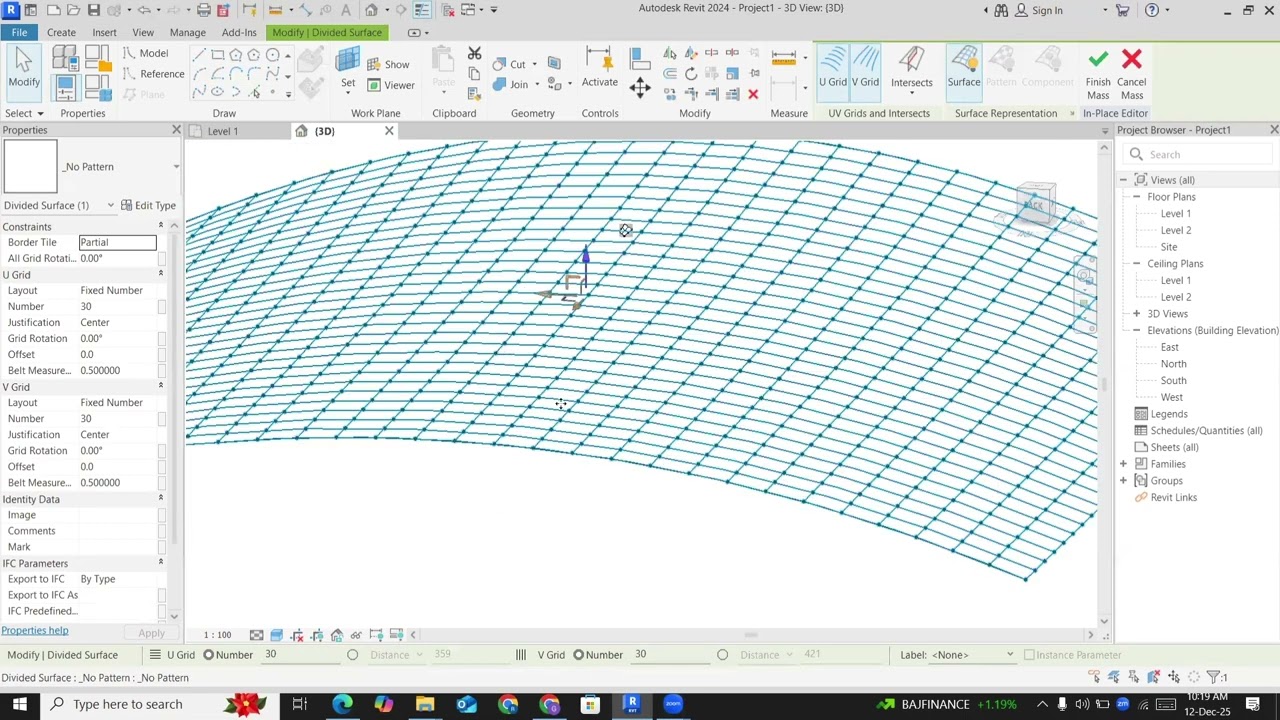Open the Select panel dropdown
Image resolution: width=1280 pixels, height=720 pixels.
point(24,113)
